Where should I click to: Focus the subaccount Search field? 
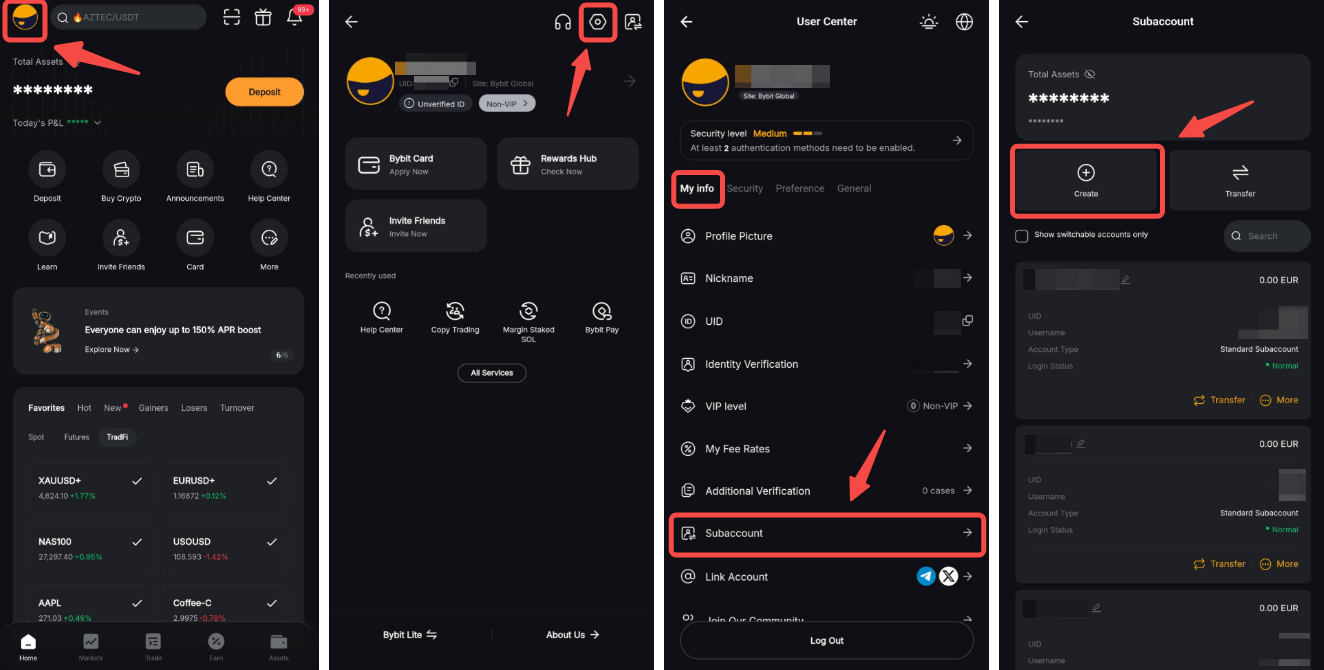pyautogui.click(x=1267, y=236)
